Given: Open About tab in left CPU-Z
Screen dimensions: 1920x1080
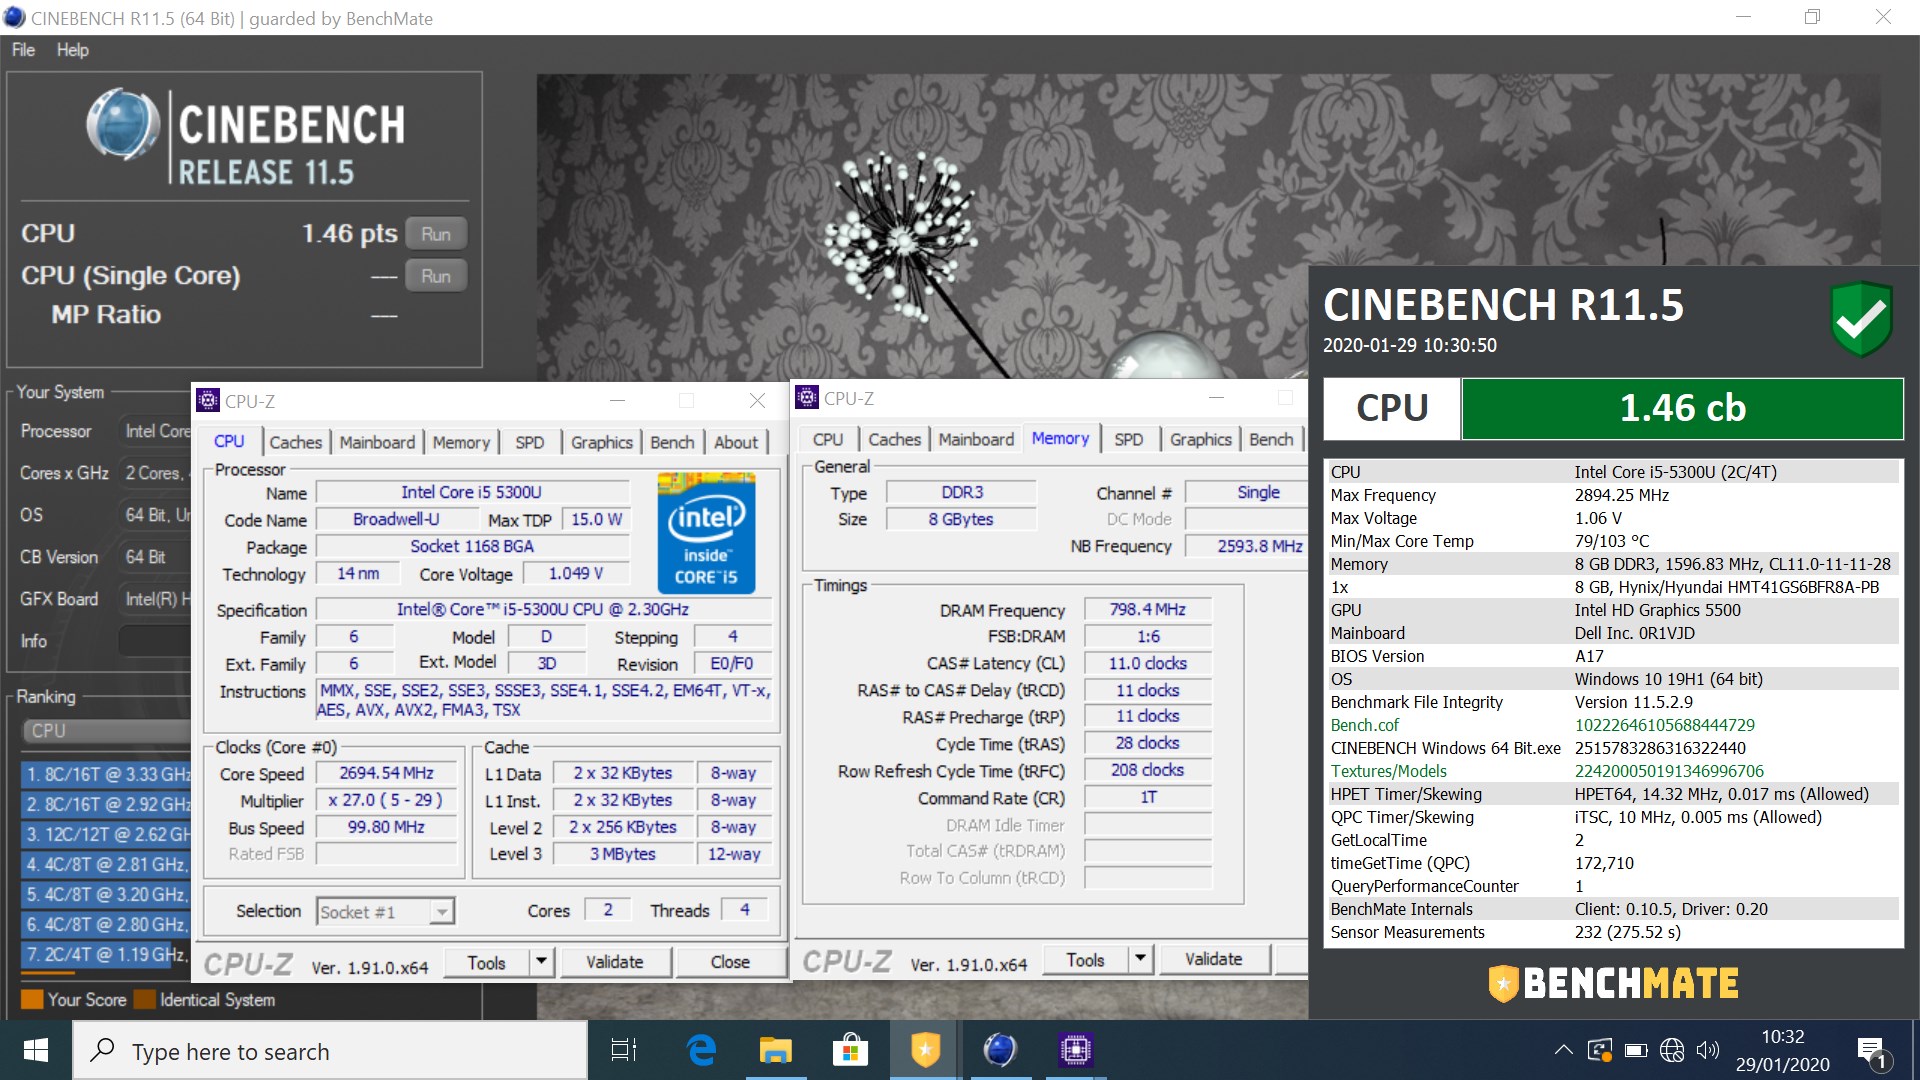Looking at the screenshot, I should coord(736,442).
